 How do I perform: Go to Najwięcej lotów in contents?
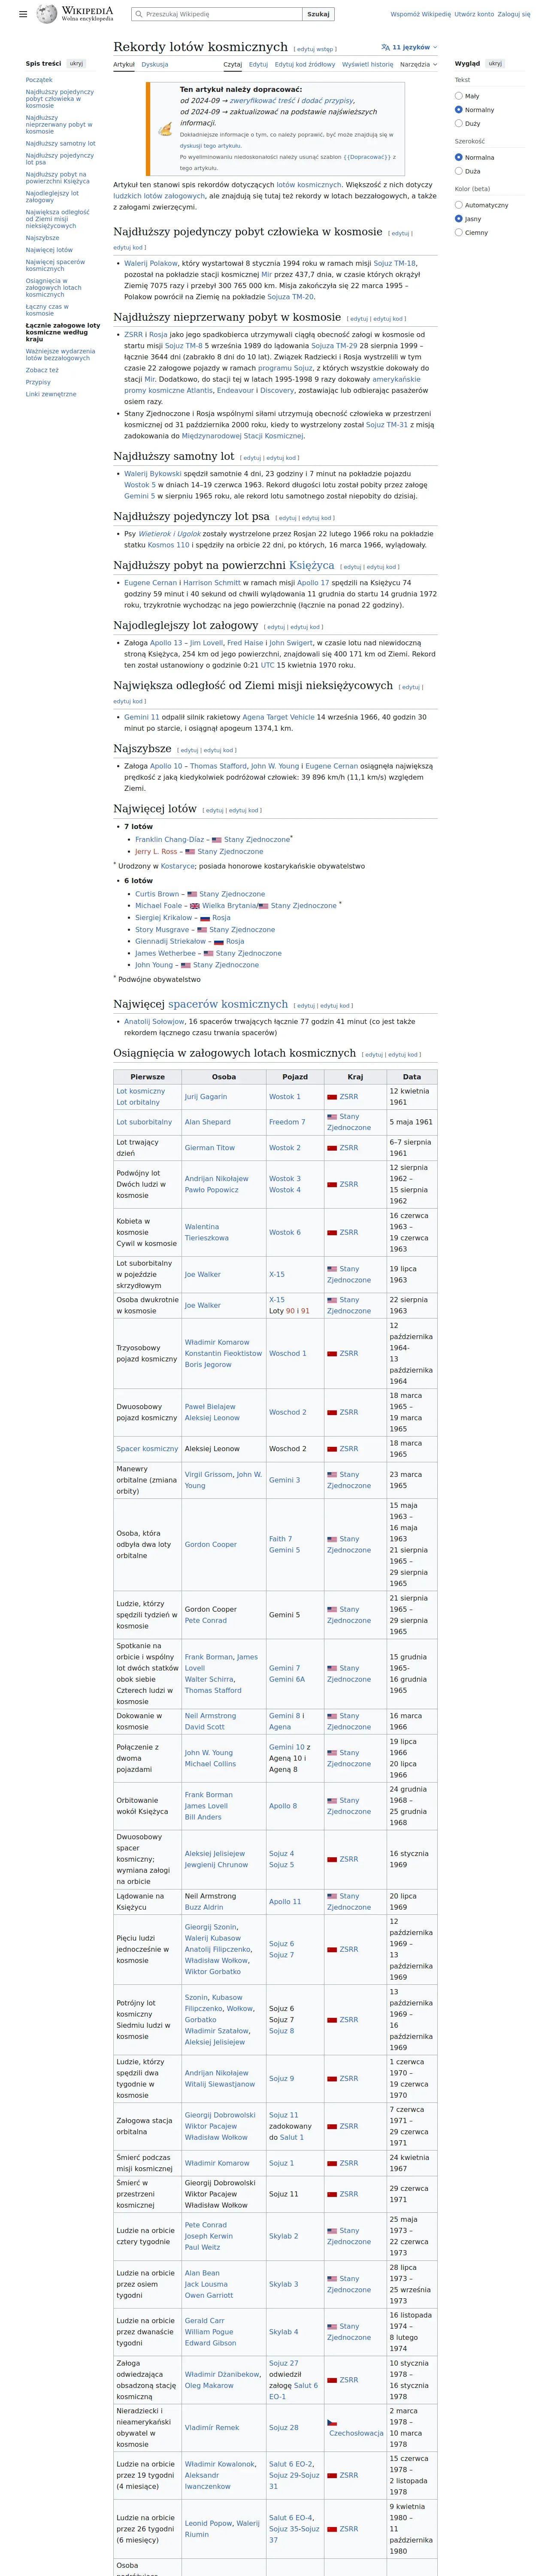pos(49,250)
